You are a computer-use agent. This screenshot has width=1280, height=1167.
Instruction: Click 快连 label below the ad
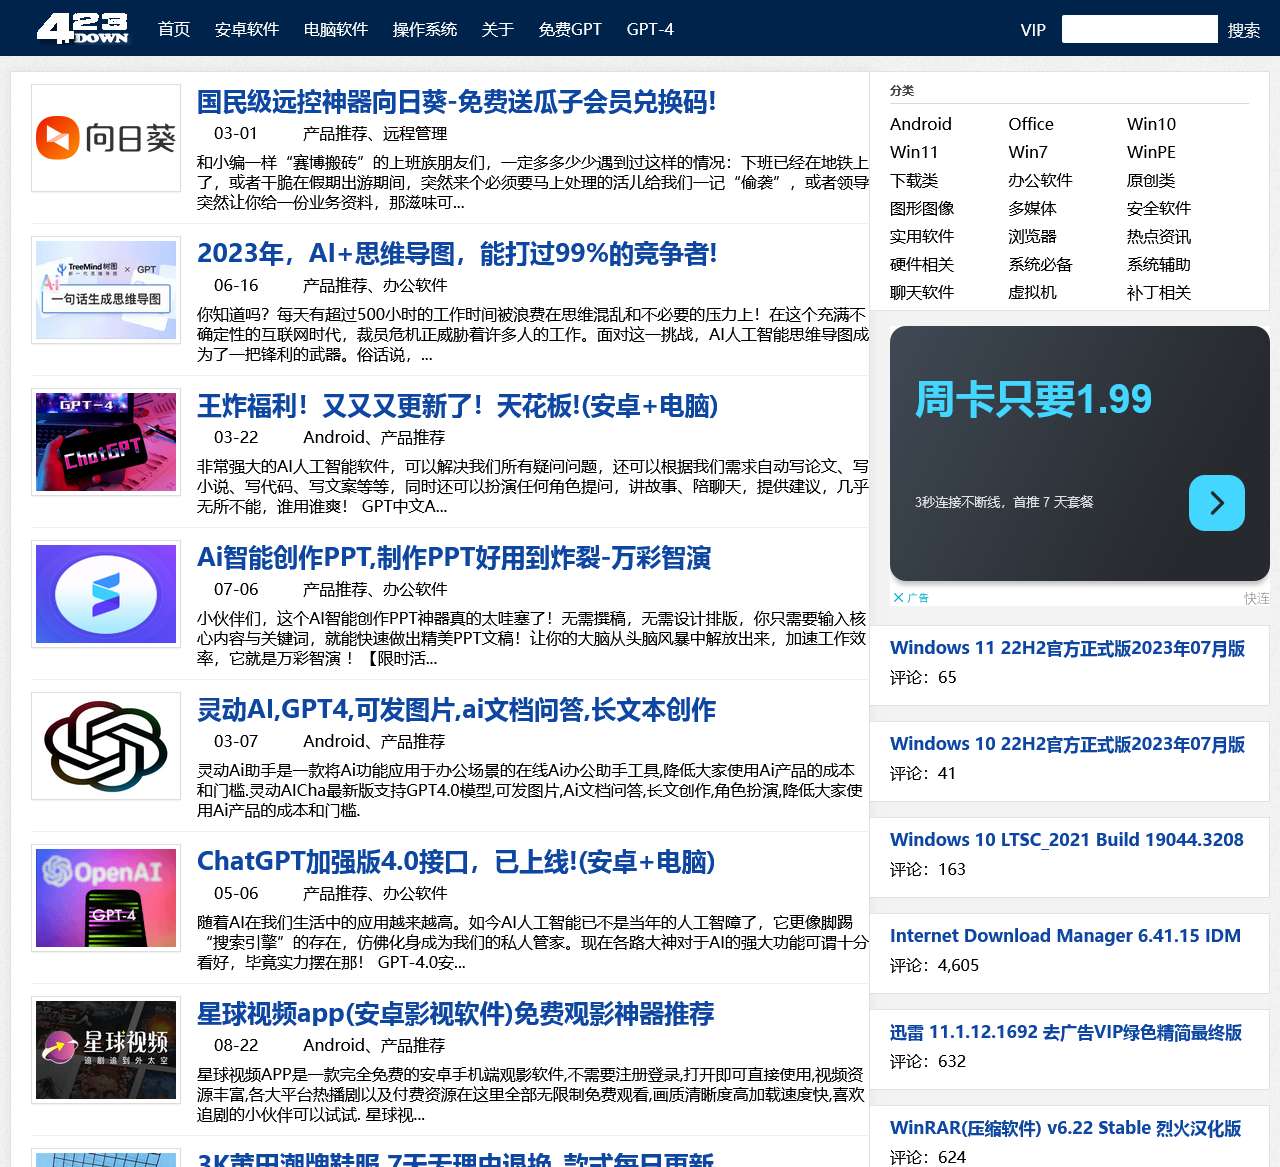pyautogui.click(x=1257, y=598)
